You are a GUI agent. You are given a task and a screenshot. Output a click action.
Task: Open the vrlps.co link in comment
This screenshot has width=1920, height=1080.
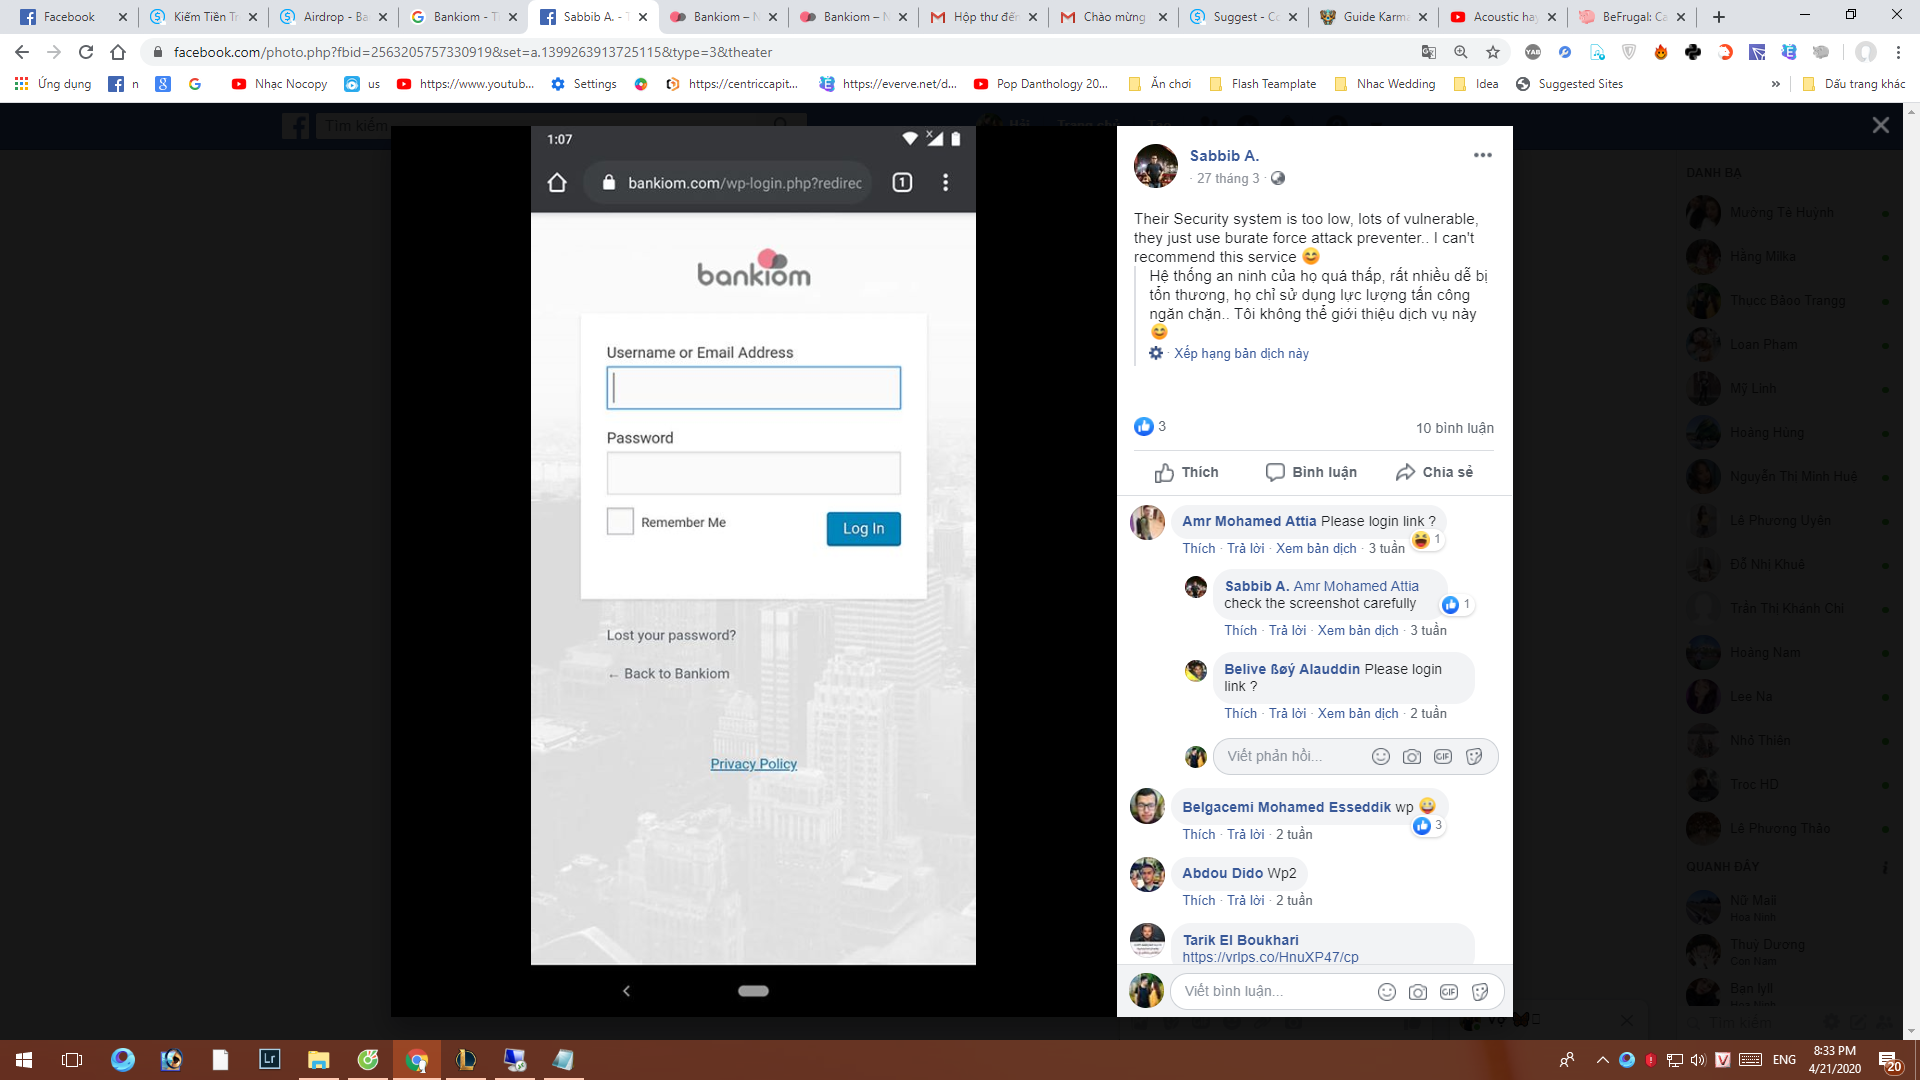coord(1270,957)
